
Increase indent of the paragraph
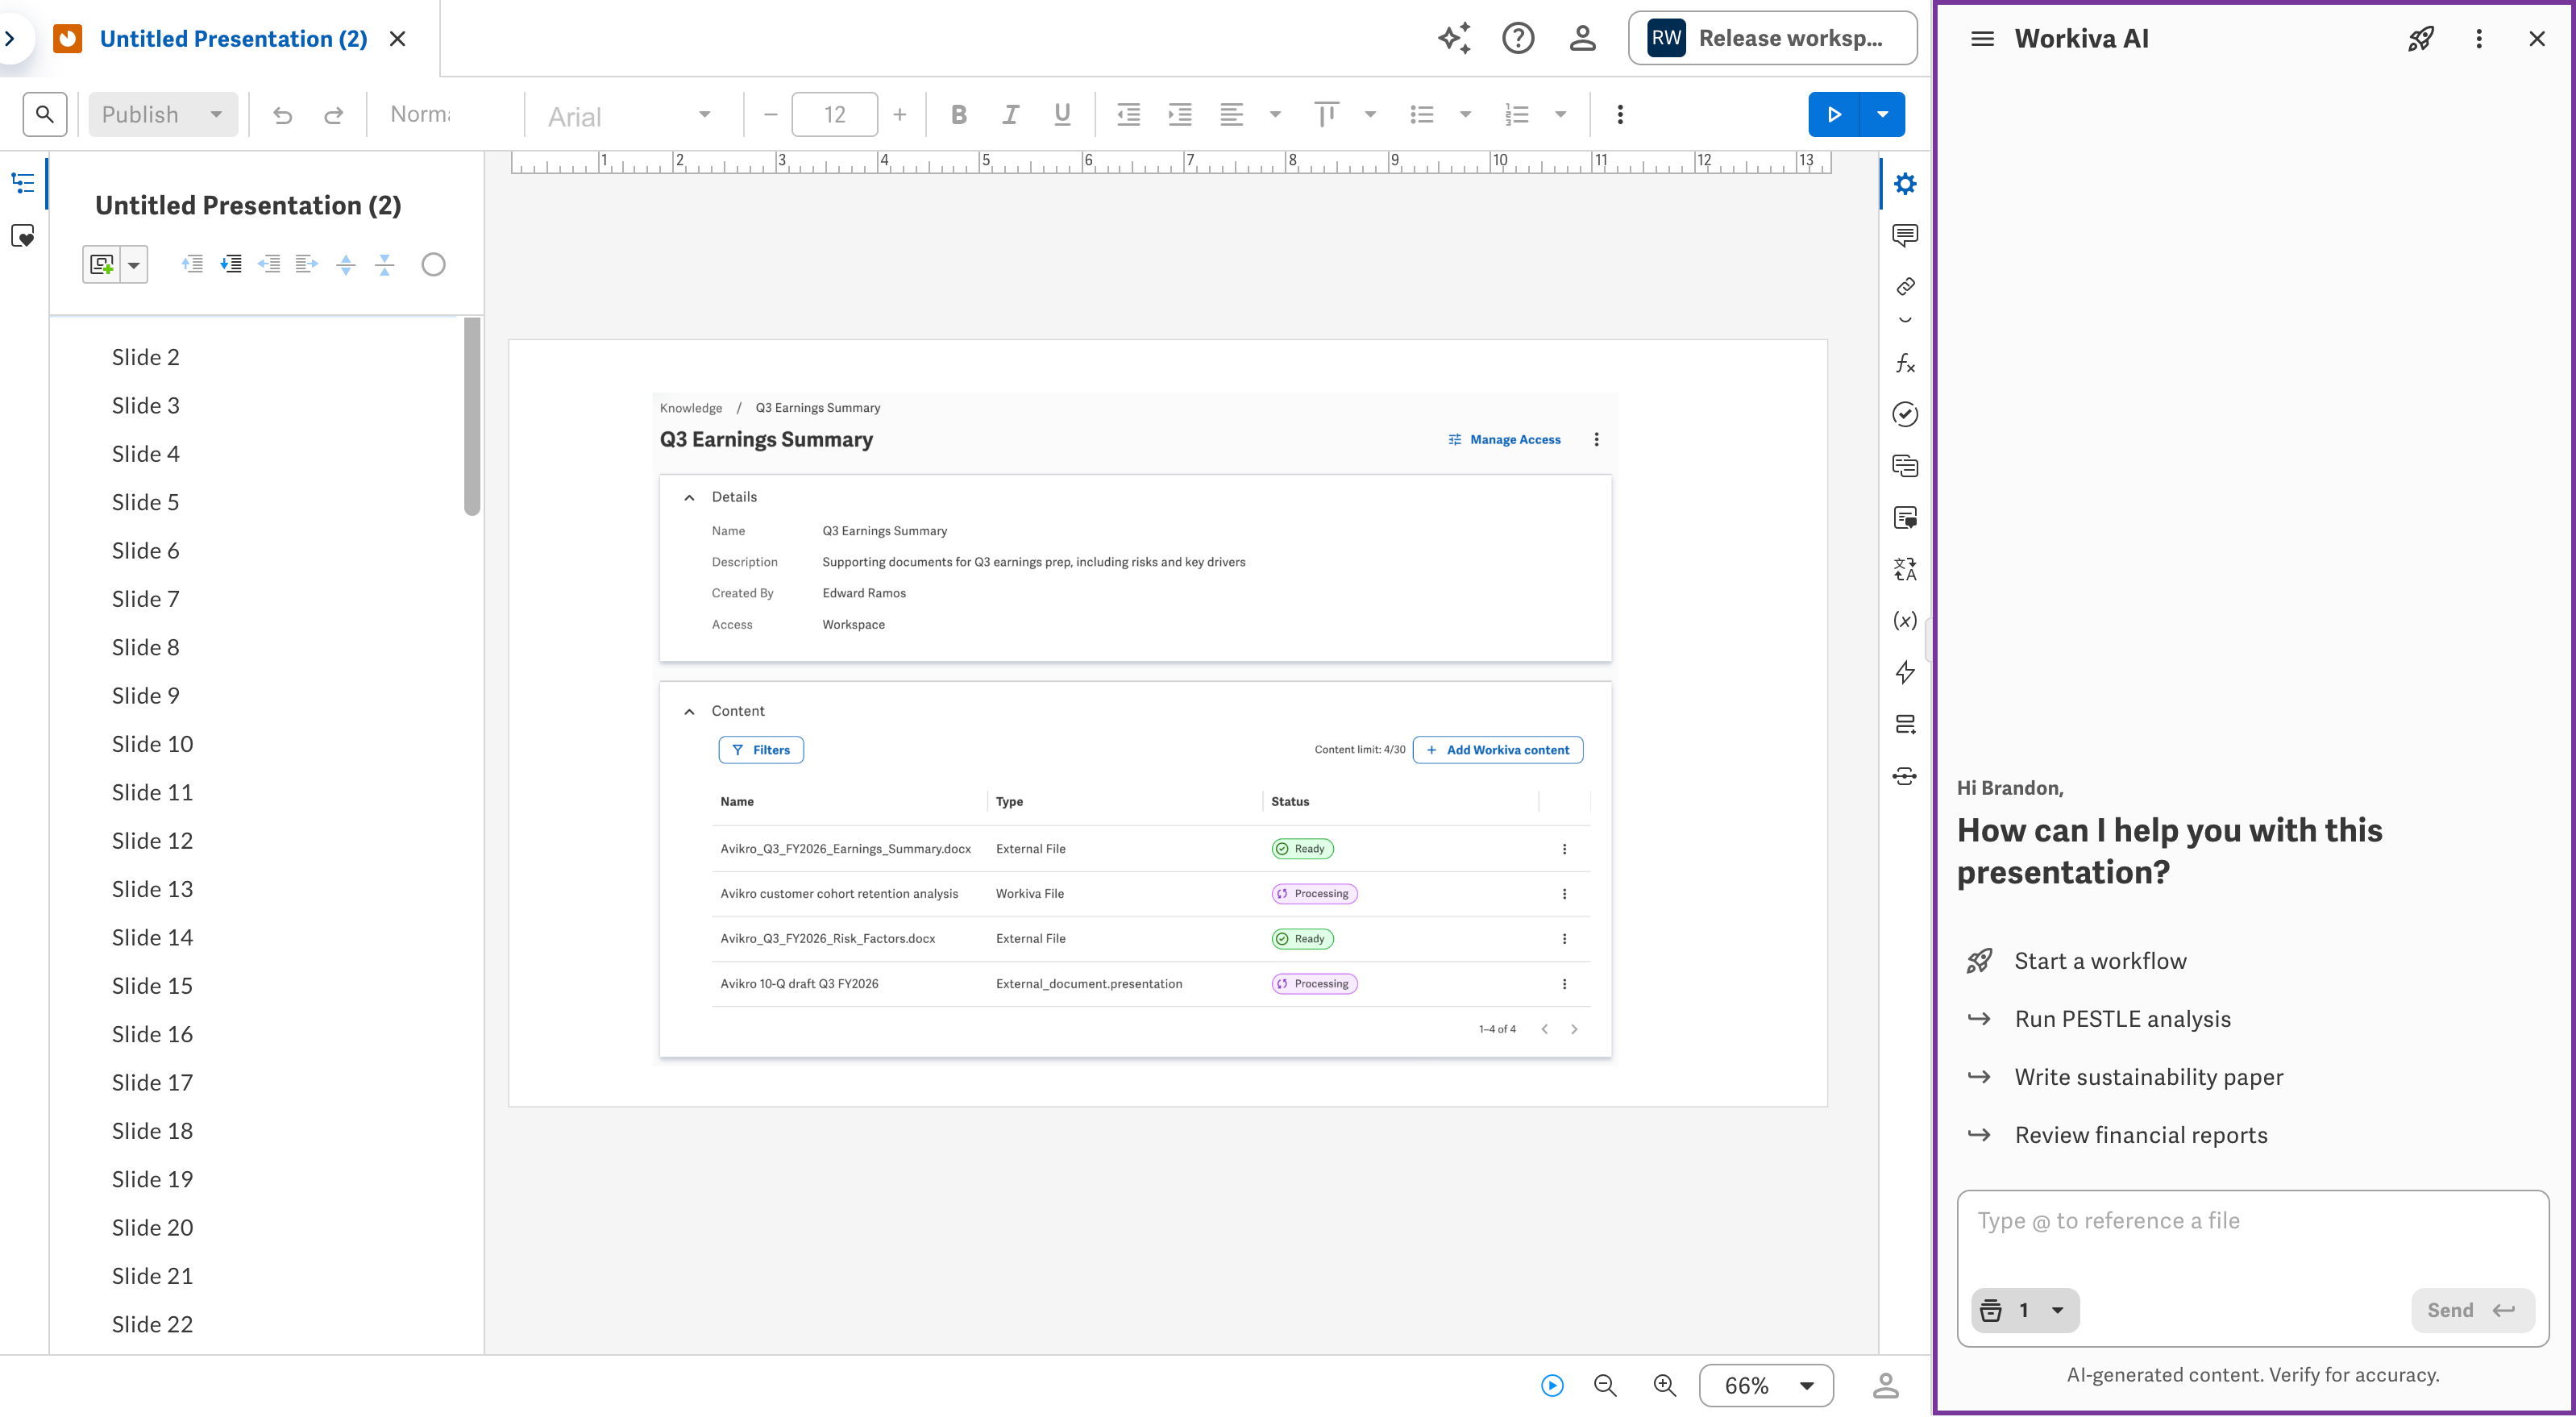coord(1180,115)
